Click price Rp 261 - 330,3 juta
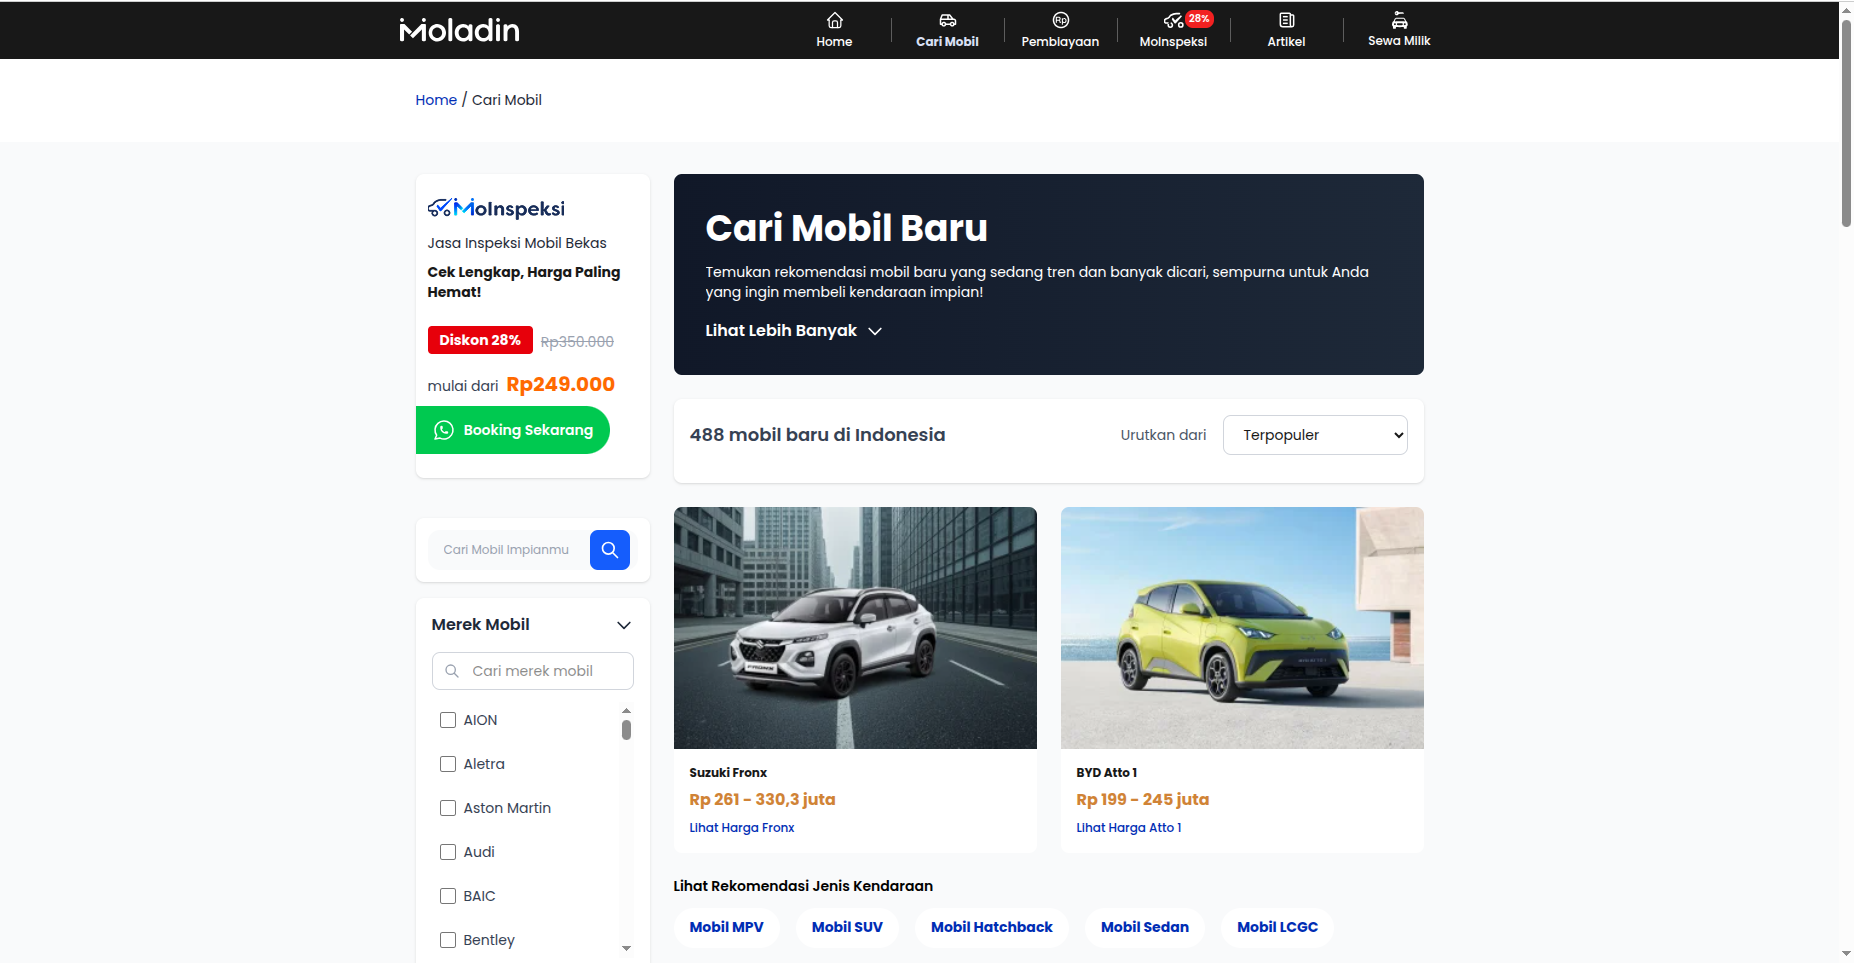Screen dimensions: 1854x963 [x=762, y=800]
